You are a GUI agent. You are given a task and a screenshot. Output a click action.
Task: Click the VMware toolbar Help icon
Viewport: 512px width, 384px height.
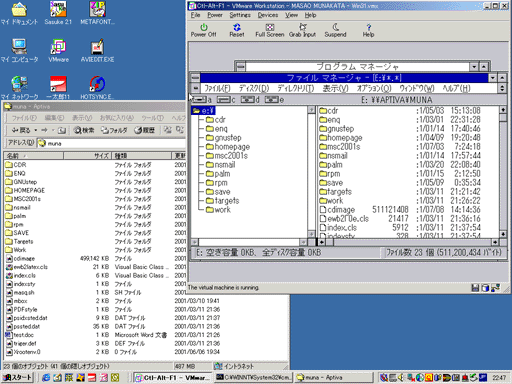[368, 30]
